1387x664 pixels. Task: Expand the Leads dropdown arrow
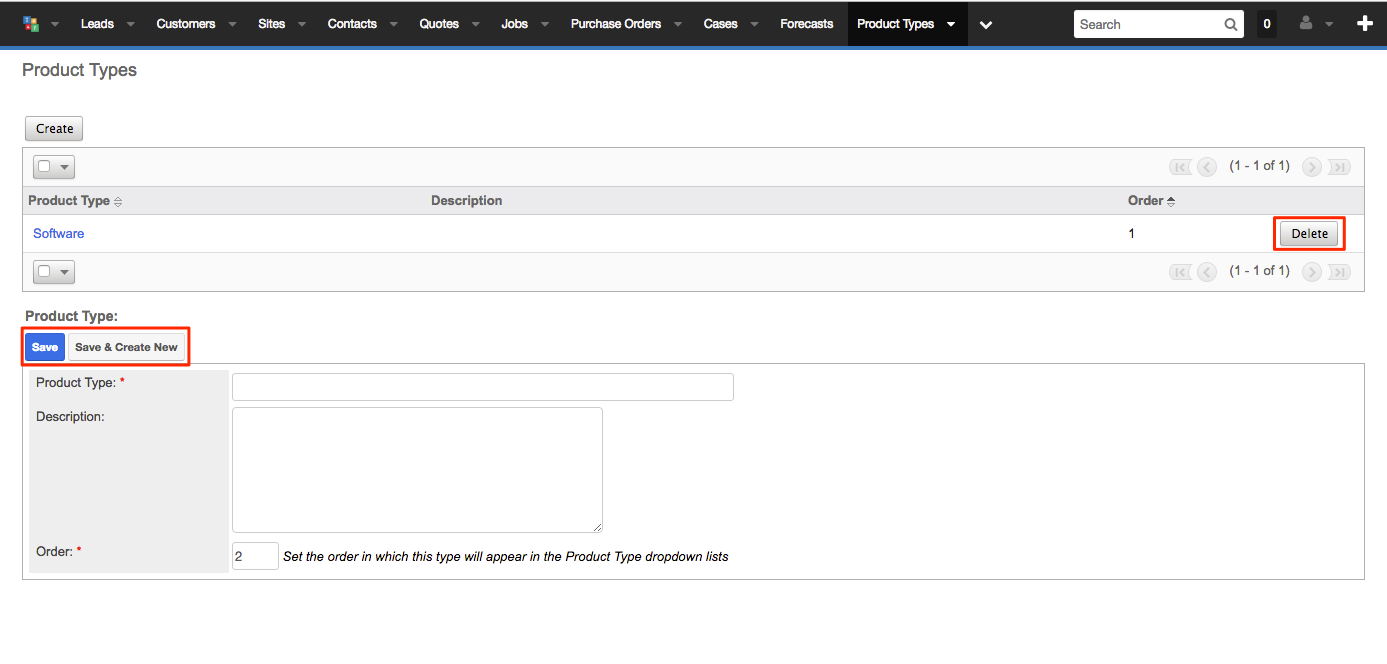pos(131,24)
